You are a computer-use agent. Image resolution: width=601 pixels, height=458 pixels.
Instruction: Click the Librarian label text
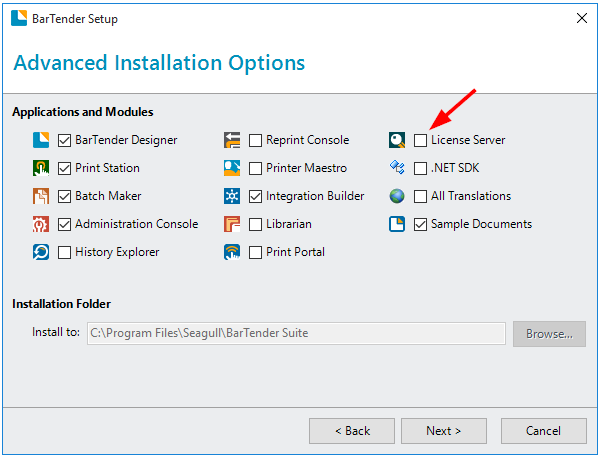[x=289, y=224]
